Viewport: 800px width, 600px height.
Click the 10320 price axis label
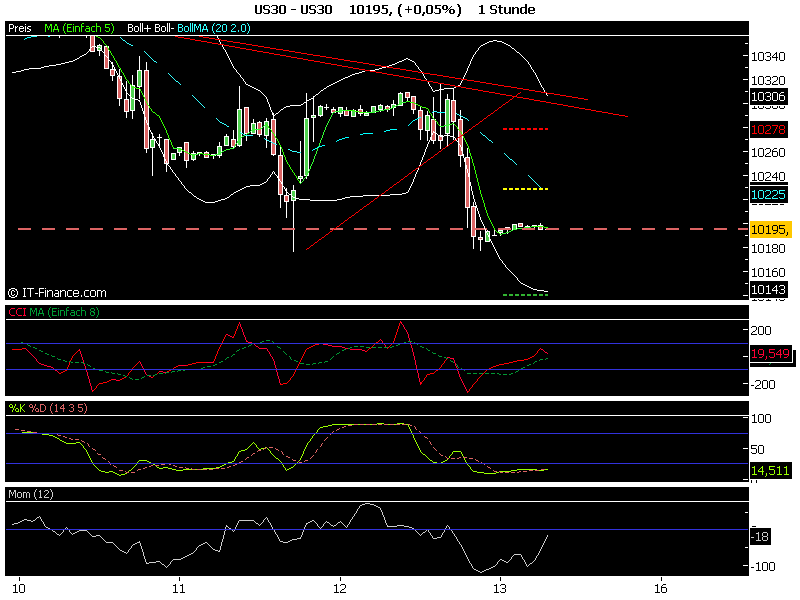coord(768,80)
